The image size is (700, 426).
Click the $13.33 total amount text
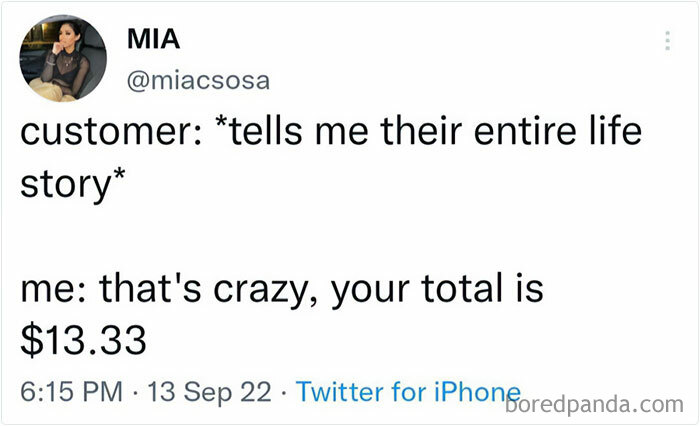pyautogui.click(x=83, y=340)
